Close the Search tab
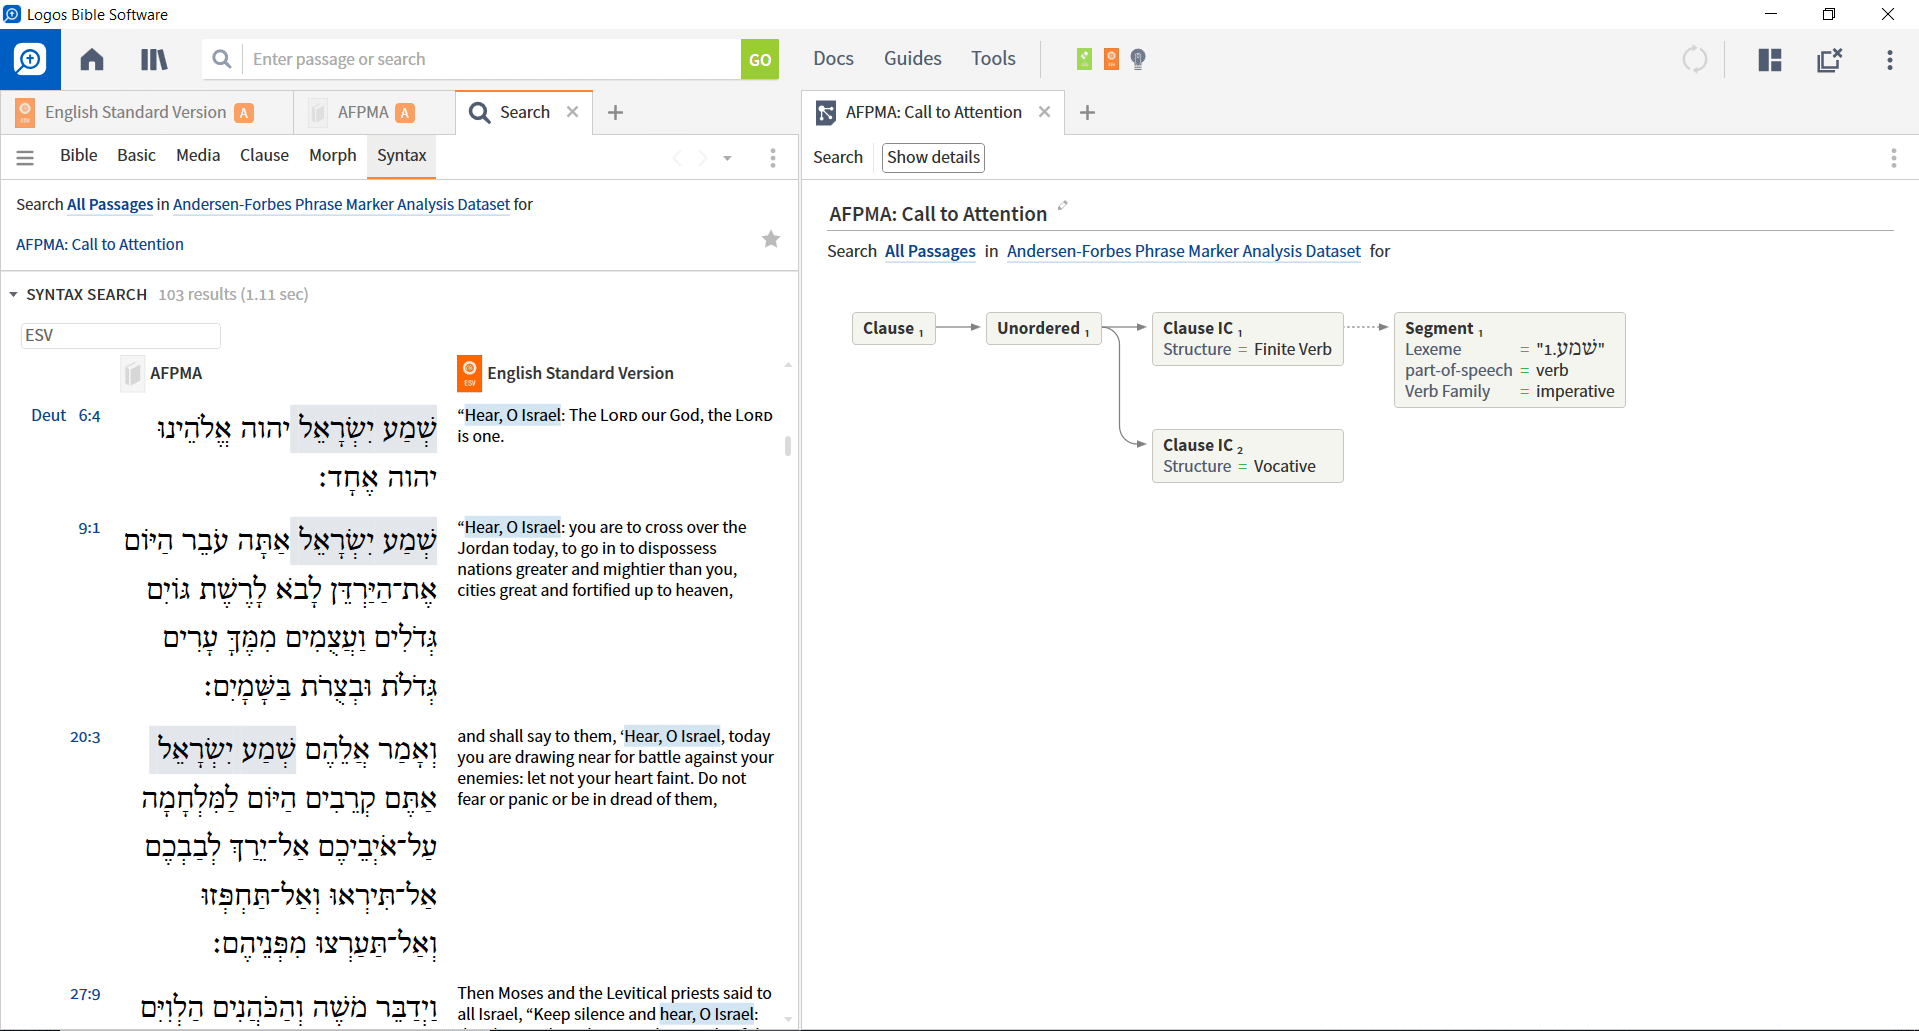Image resolution: width=1919 pixels, height=1031 pixels. pos(572,112)
